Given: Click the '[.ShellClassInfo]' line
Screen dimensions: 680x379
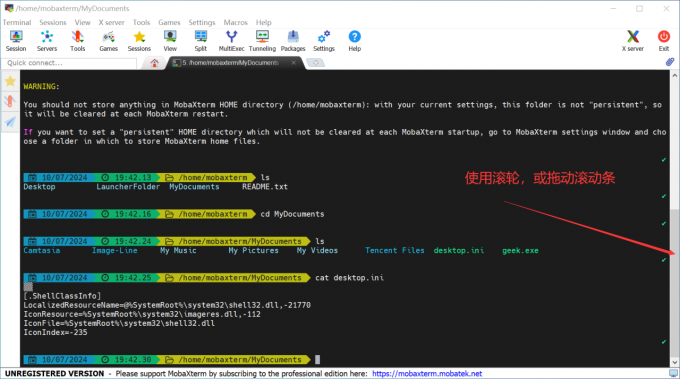Looking at the screenshot, I should tap(62, 296).
